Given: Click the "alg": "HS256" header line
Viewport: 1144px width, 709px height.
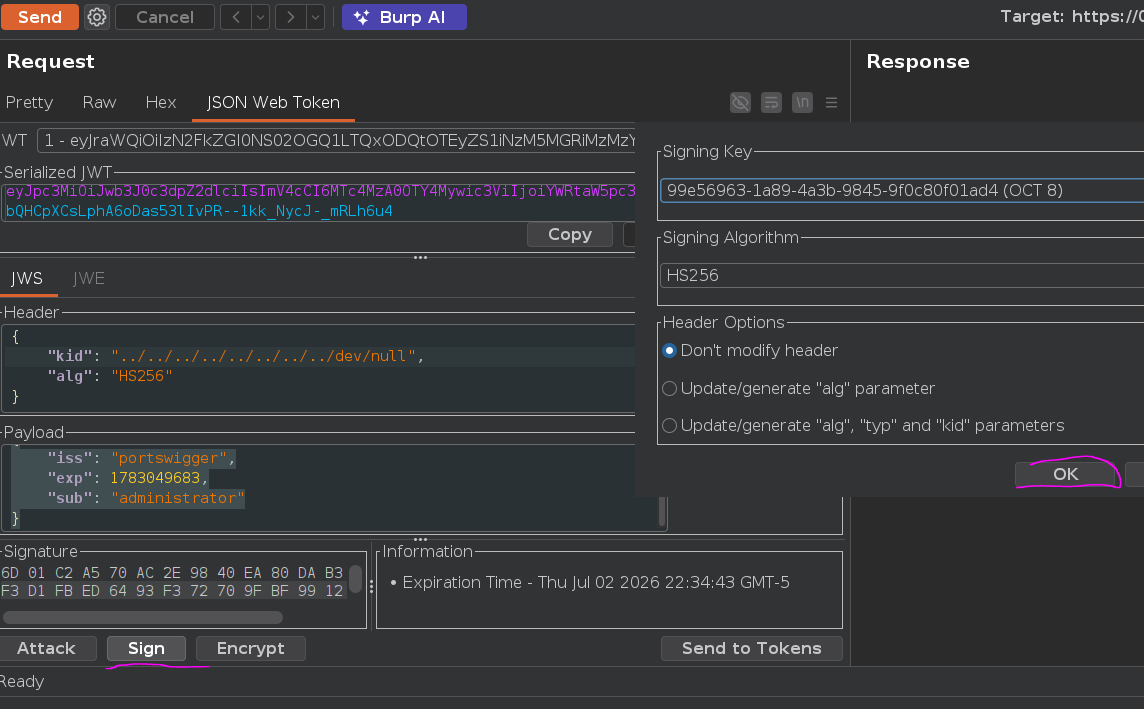Looking at the screenshot, I should click(x=110, y=376).
